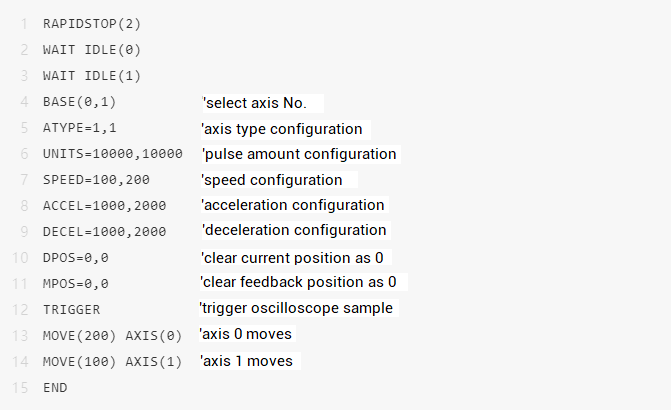Click the 'deceleration configuration comment

click(x=294, y=231)
